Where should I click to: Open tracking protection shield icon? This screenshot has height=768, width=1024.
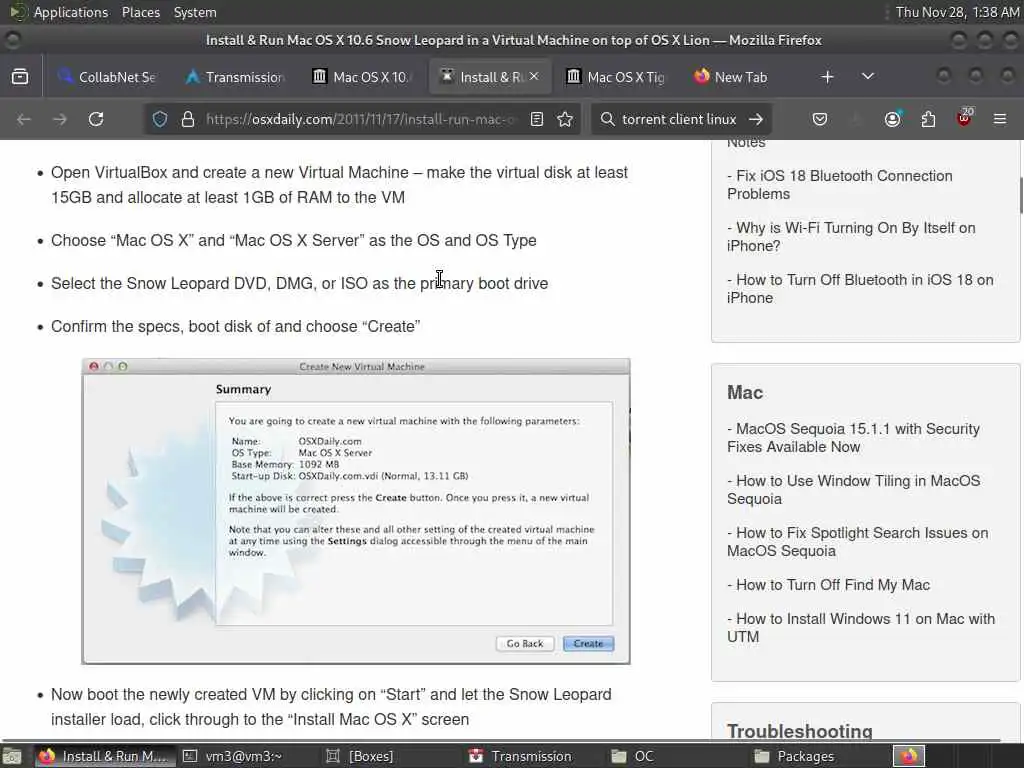point(160,120)
